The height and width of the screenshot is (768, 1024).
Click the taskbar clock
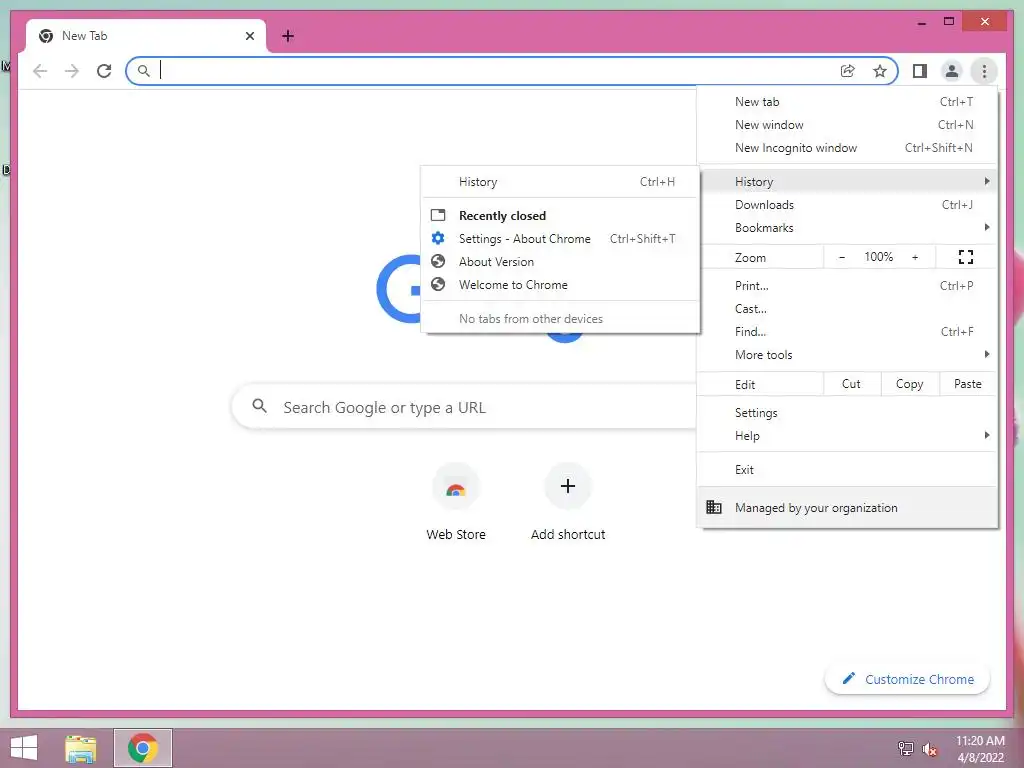click(980, 749)
